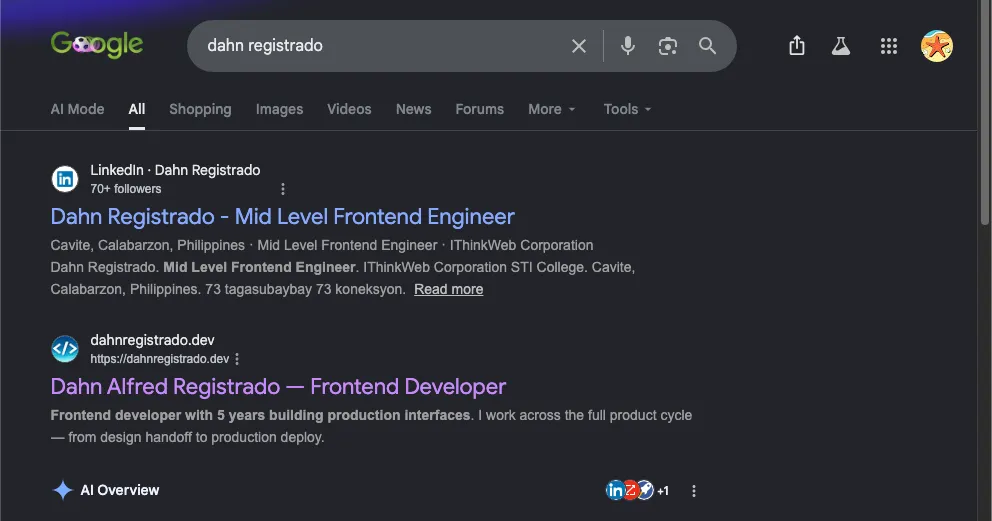The height and width of the screenshot is (521, 992).
Task: Open Google apps grid
Action: (x=889, y=46)
